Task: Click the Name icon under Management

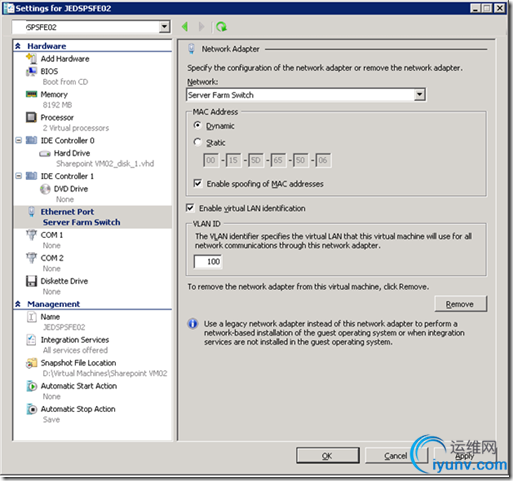Action: [31, 317]
